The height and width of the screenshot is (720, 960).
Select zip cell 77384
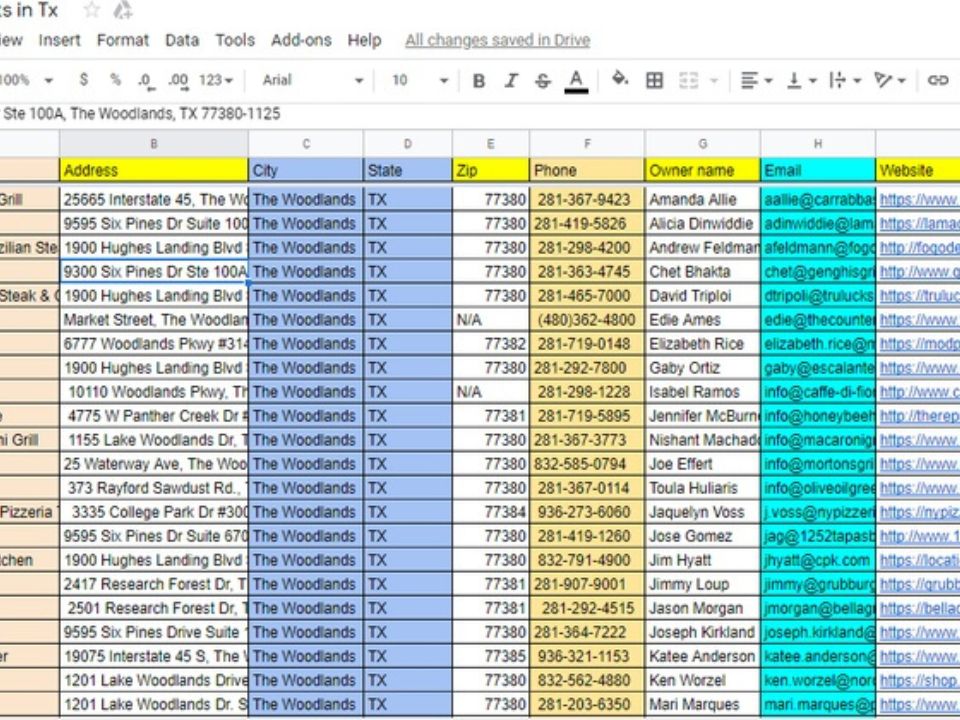[x=490, y=512]
